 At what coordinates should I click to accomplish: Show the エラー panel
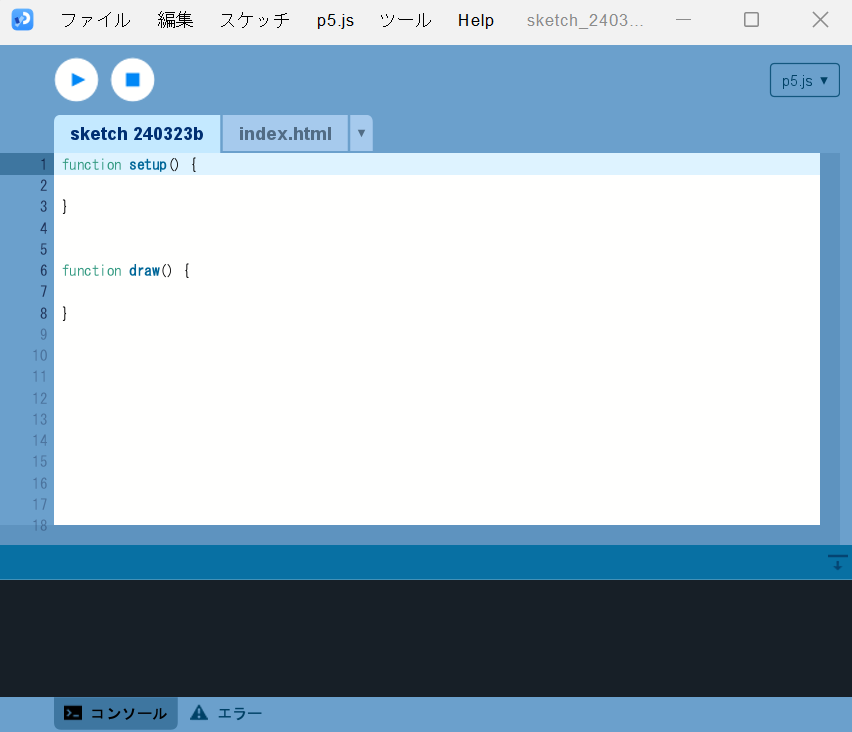[x=239, y=713]
